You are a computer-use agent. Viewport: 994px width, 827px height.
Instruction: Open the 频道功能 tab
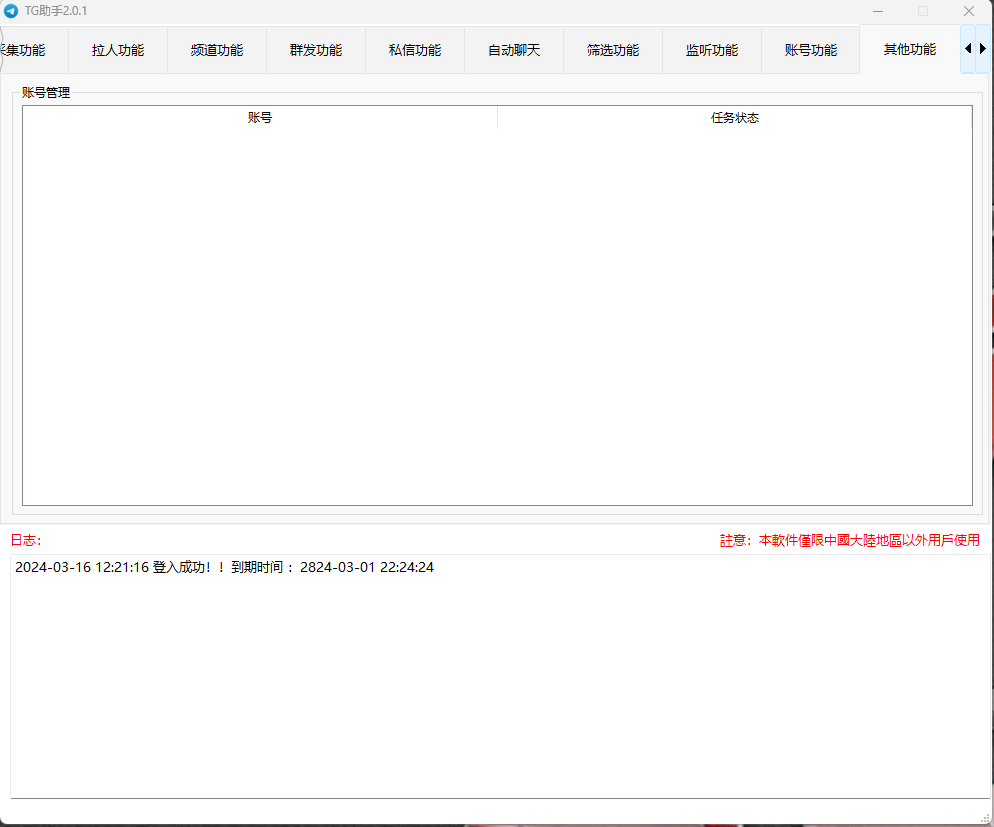217,50
